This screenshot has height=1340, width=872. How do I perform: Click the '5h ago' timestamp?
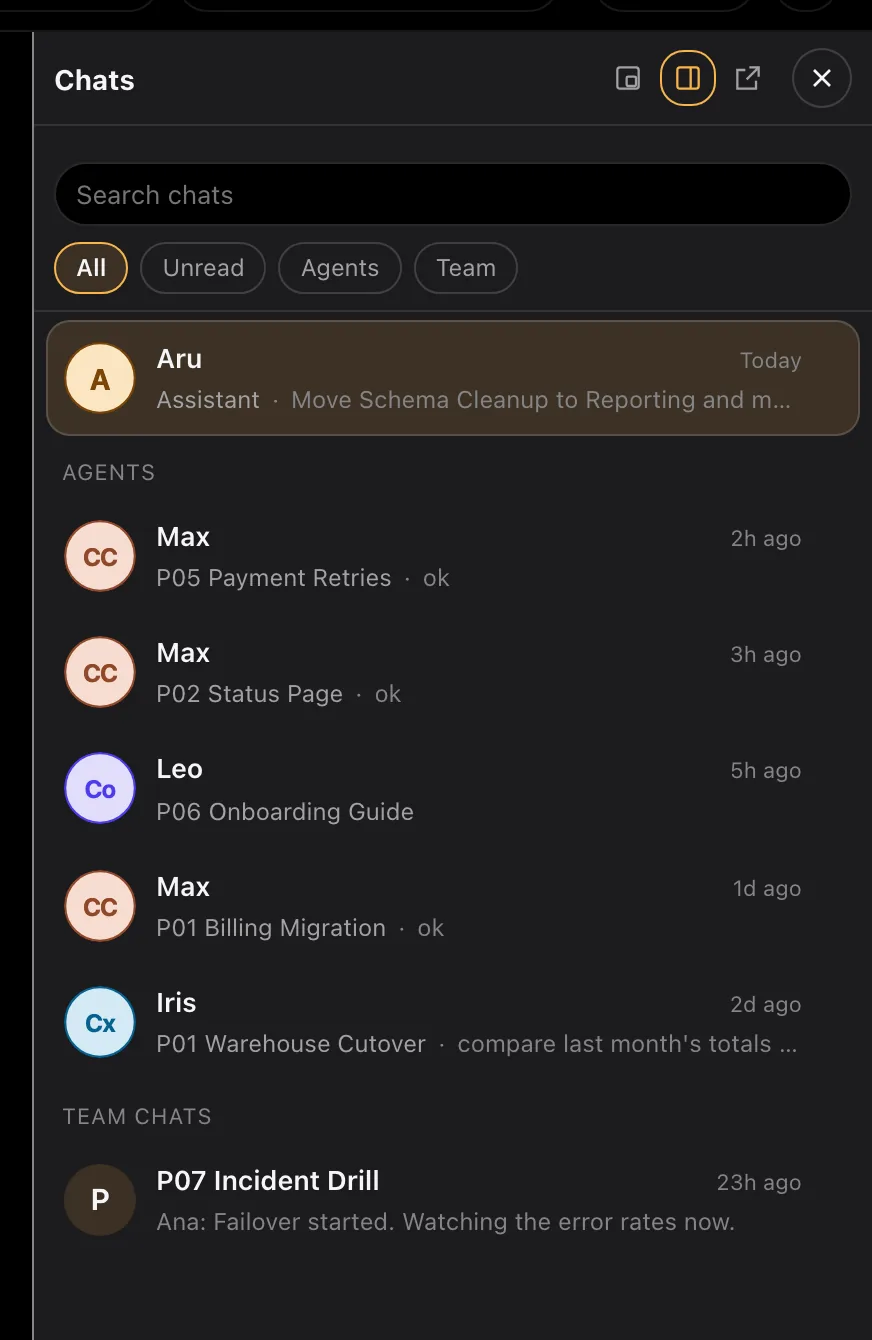(x=766, y=771)
